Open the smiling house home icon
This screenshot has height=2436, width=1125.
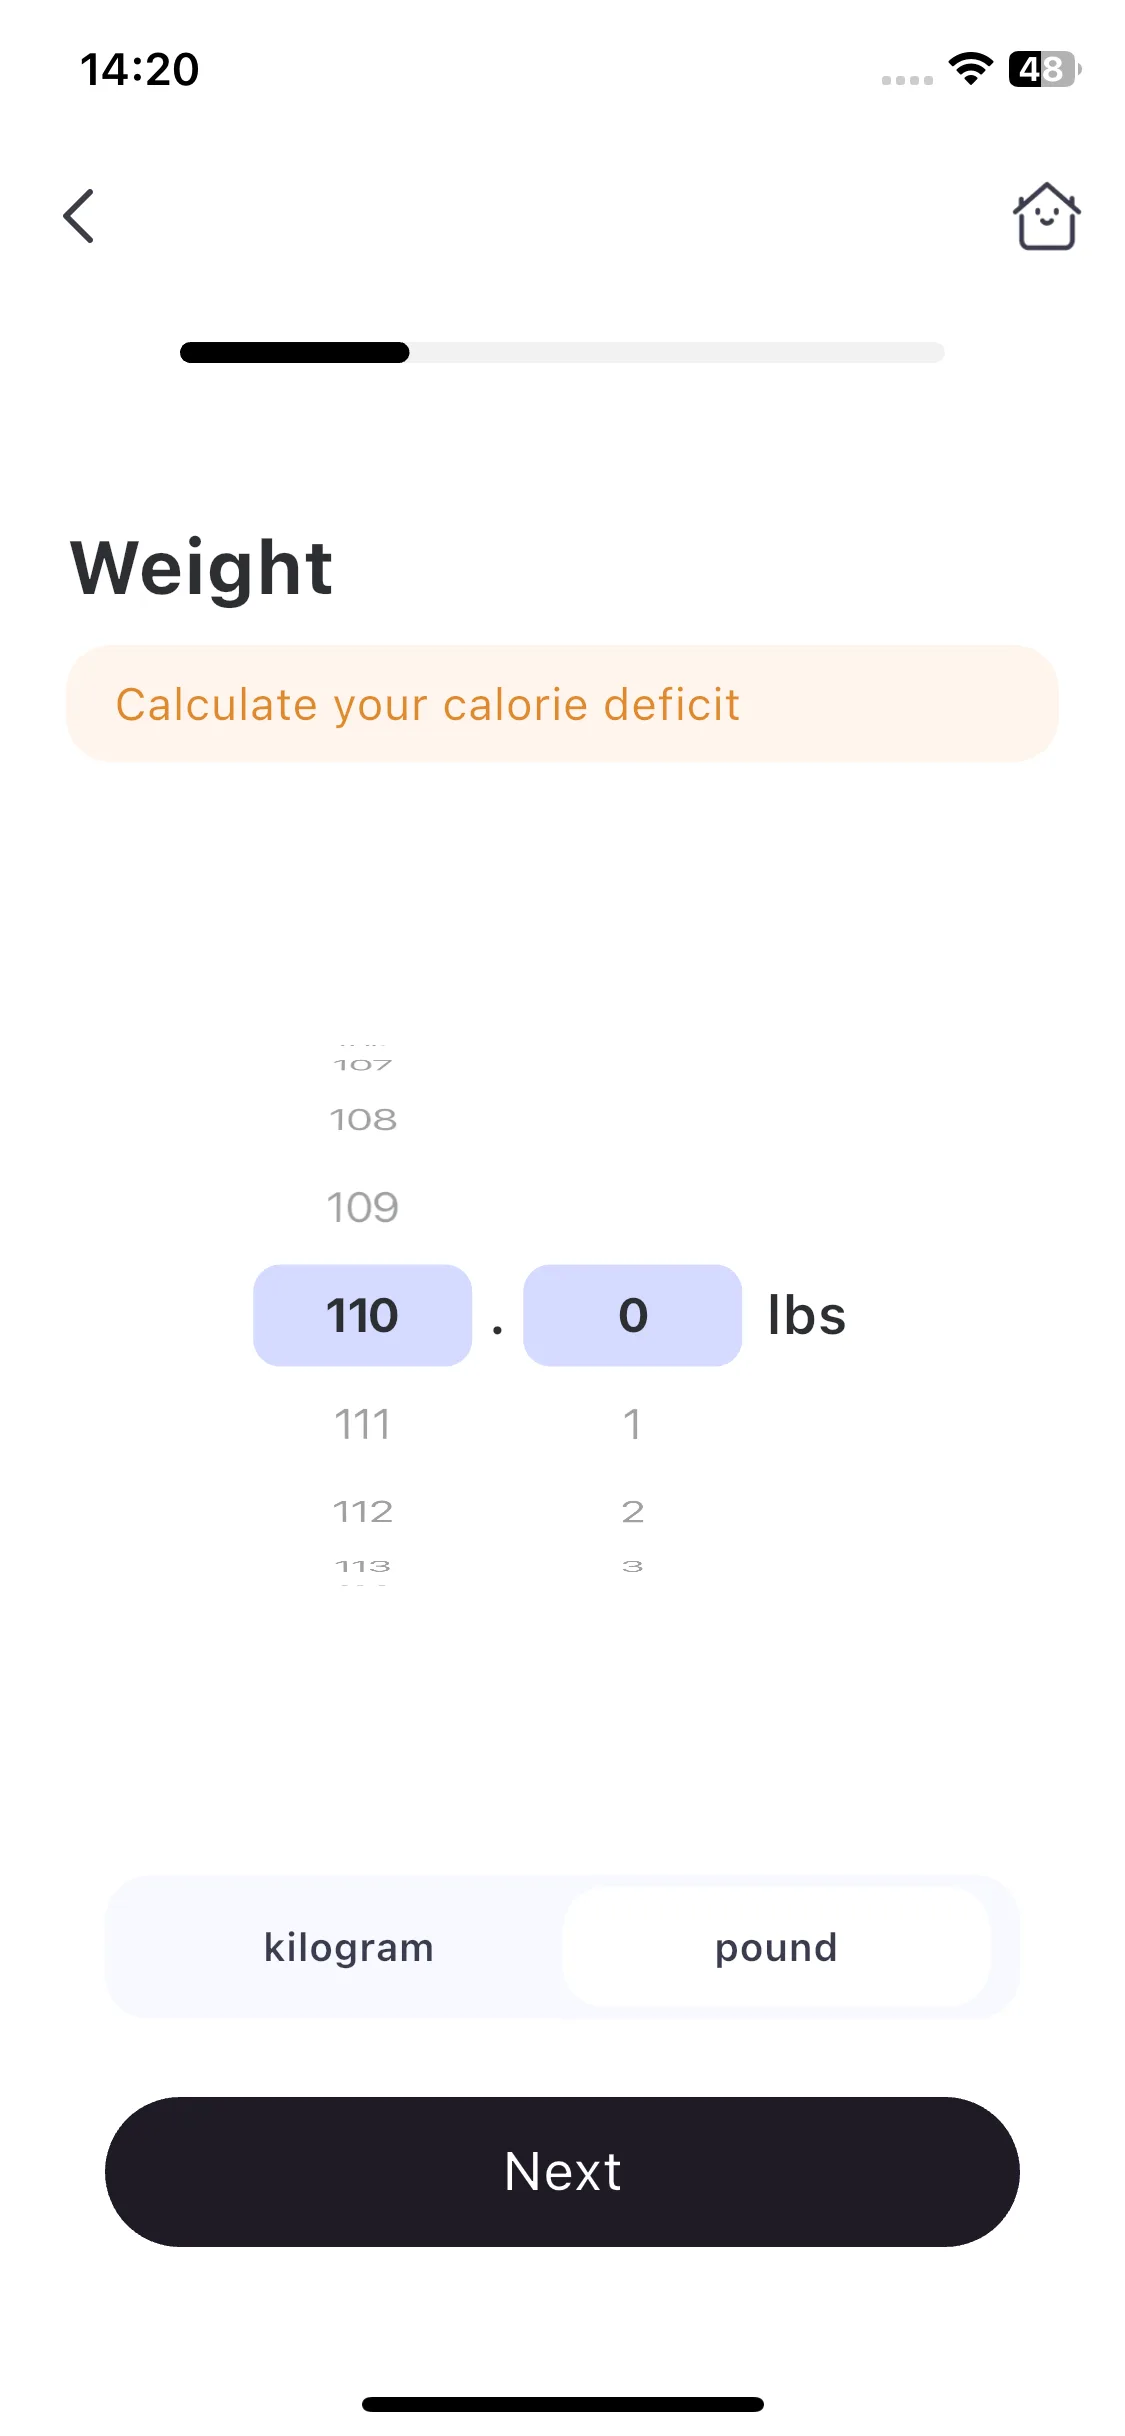(1046, 216)
